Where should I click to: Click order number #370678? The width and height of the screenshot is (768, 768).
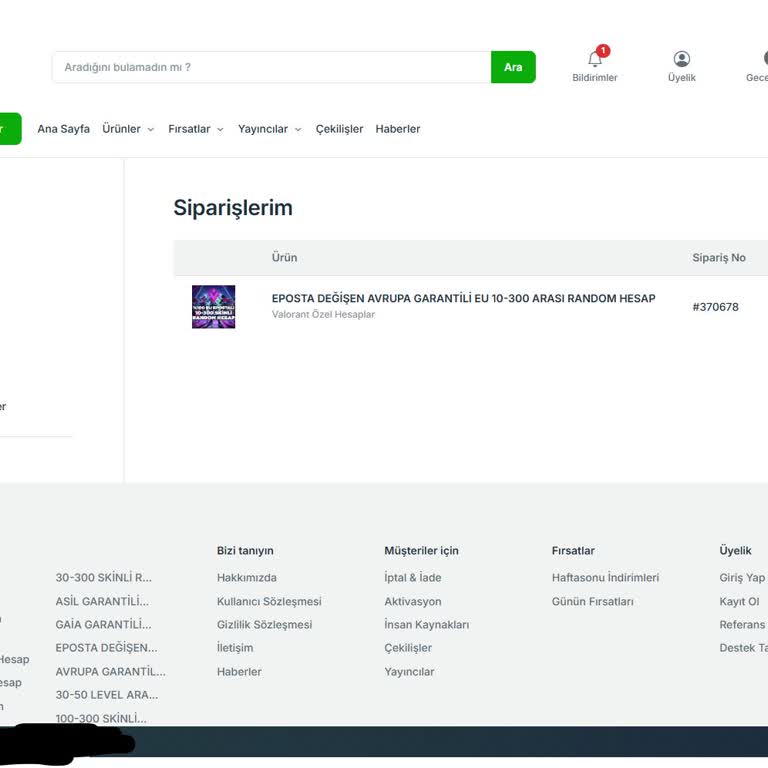point(715,307)
